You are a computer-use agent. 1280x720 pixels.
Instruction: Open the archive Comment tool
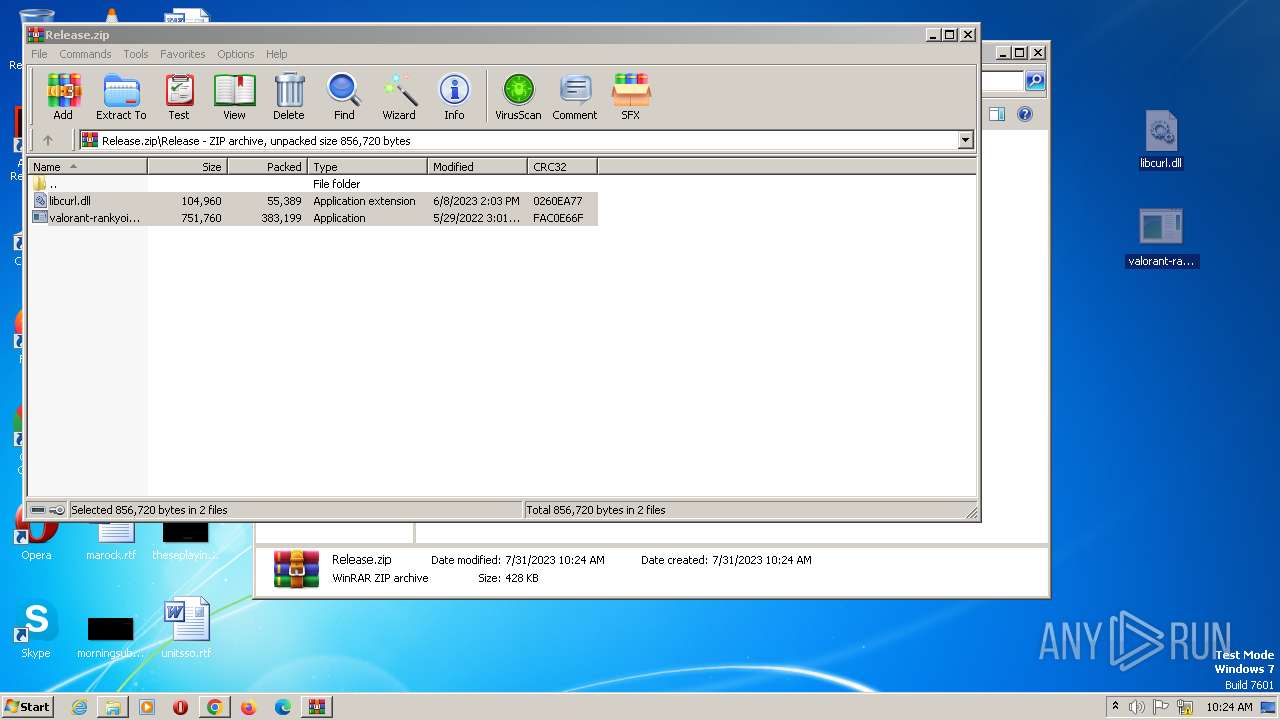coord(575,97)
